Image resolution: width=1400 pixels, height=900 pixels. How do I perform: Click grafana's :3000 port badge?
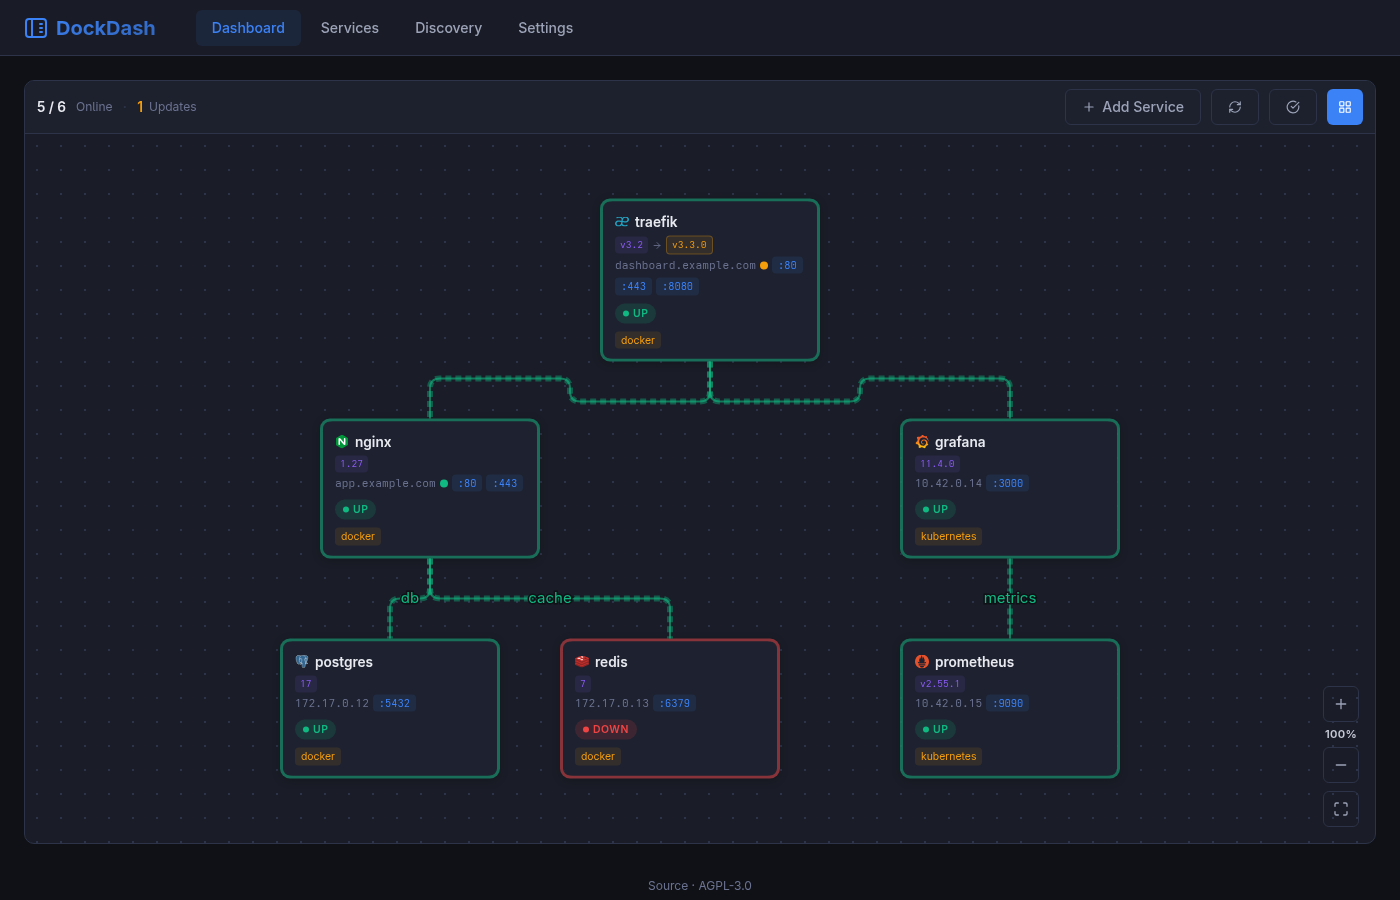1008,484
